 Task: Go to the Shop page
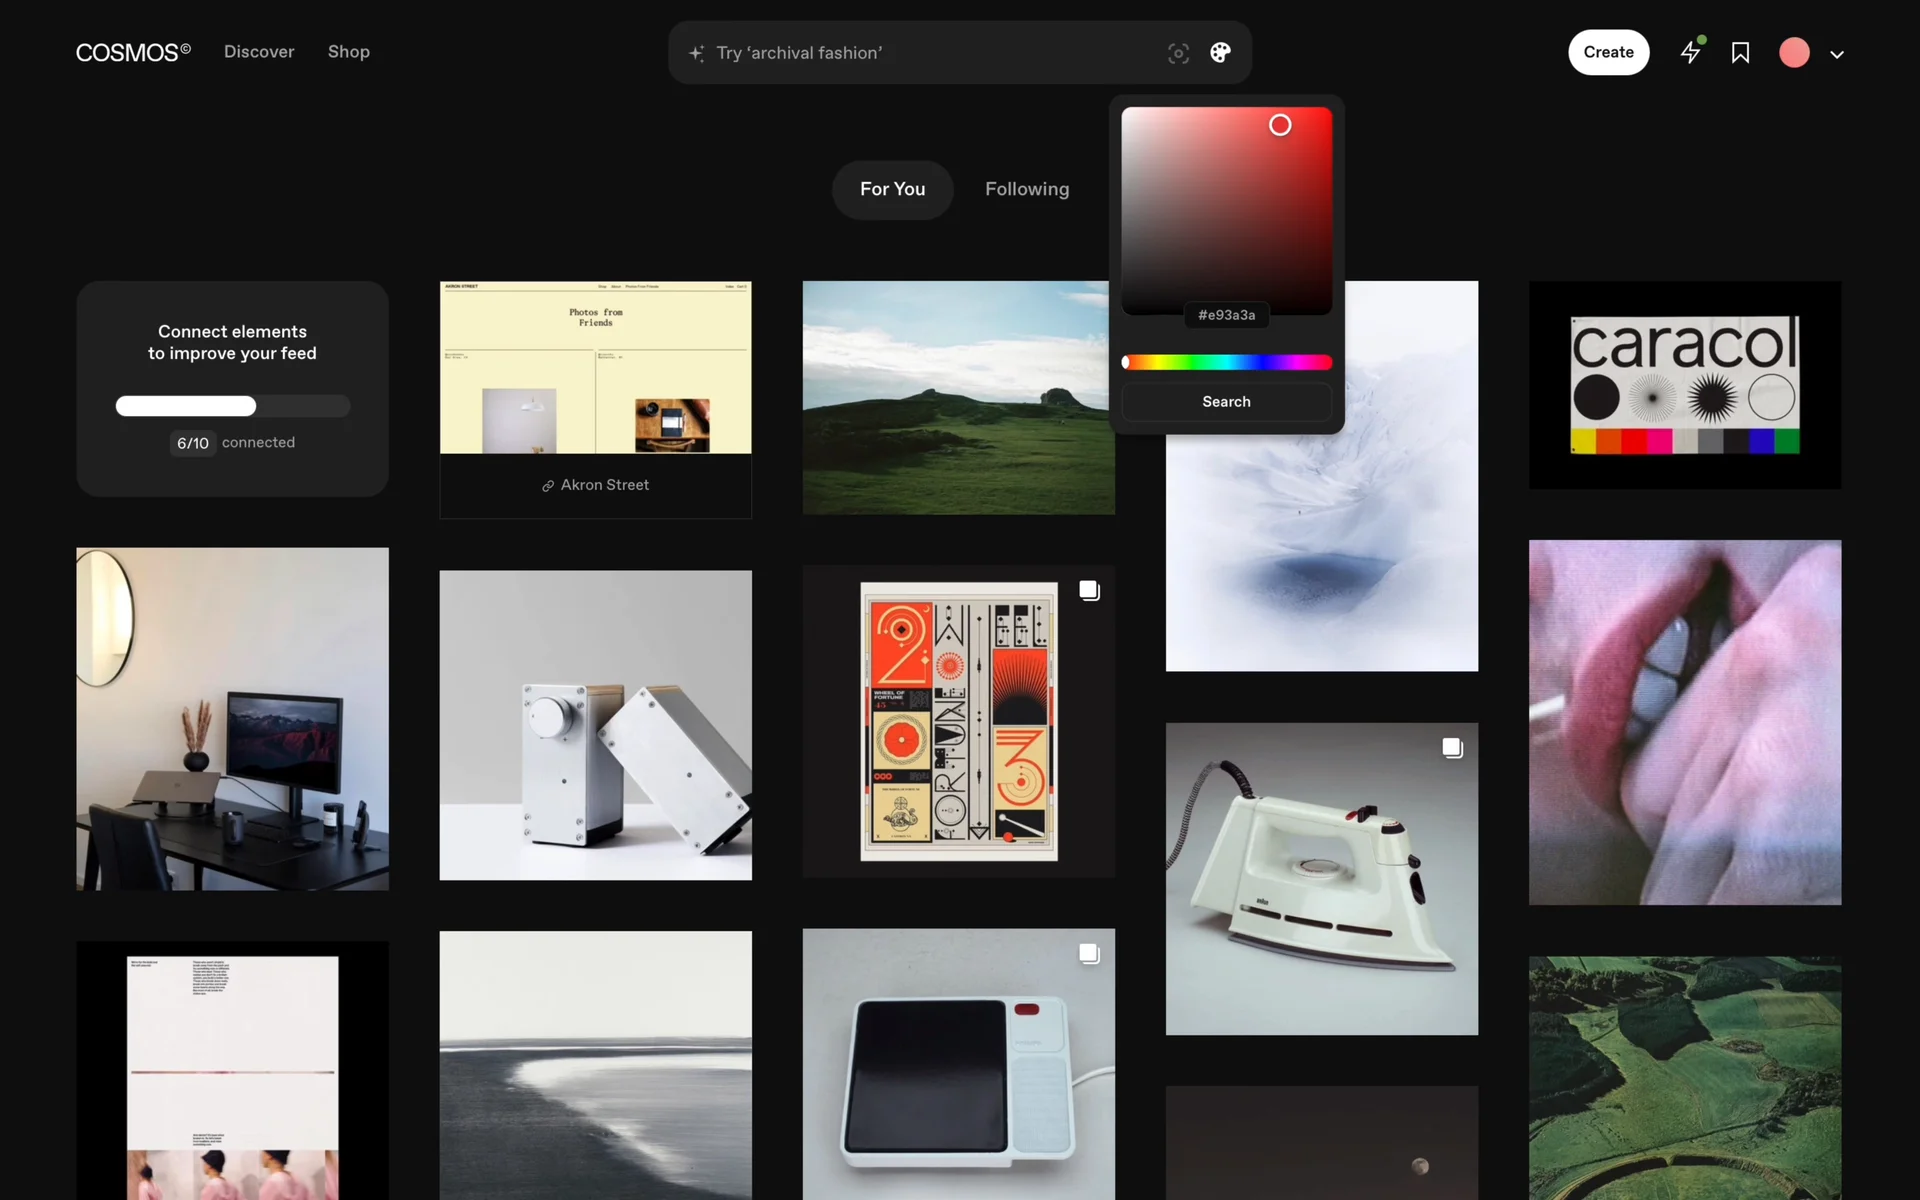[x=348, y=52]
